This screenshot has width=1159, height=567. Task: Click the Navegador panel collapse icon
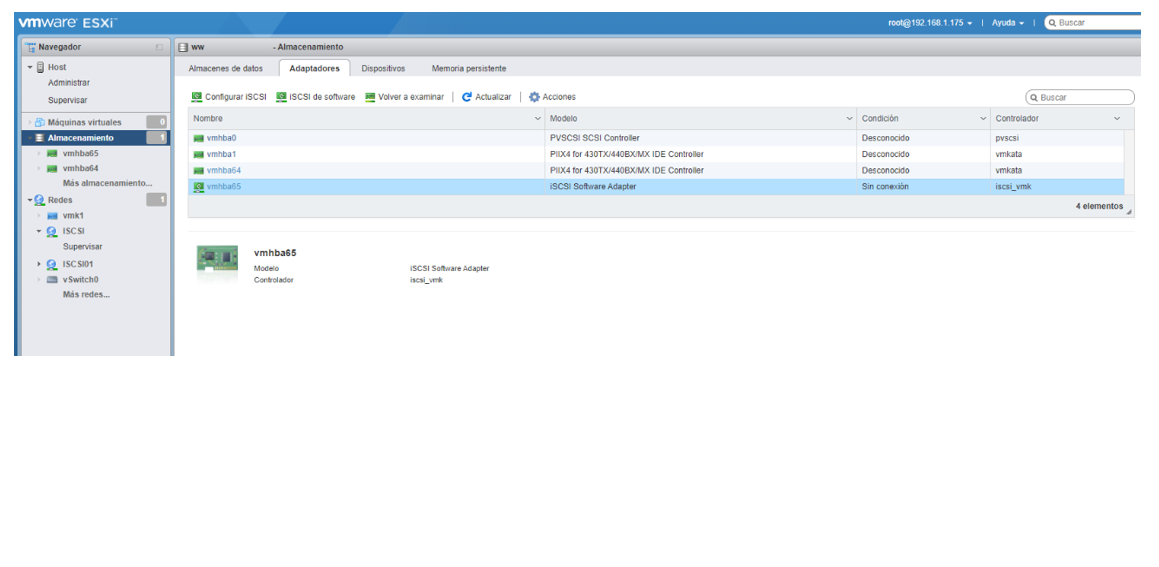159,47
